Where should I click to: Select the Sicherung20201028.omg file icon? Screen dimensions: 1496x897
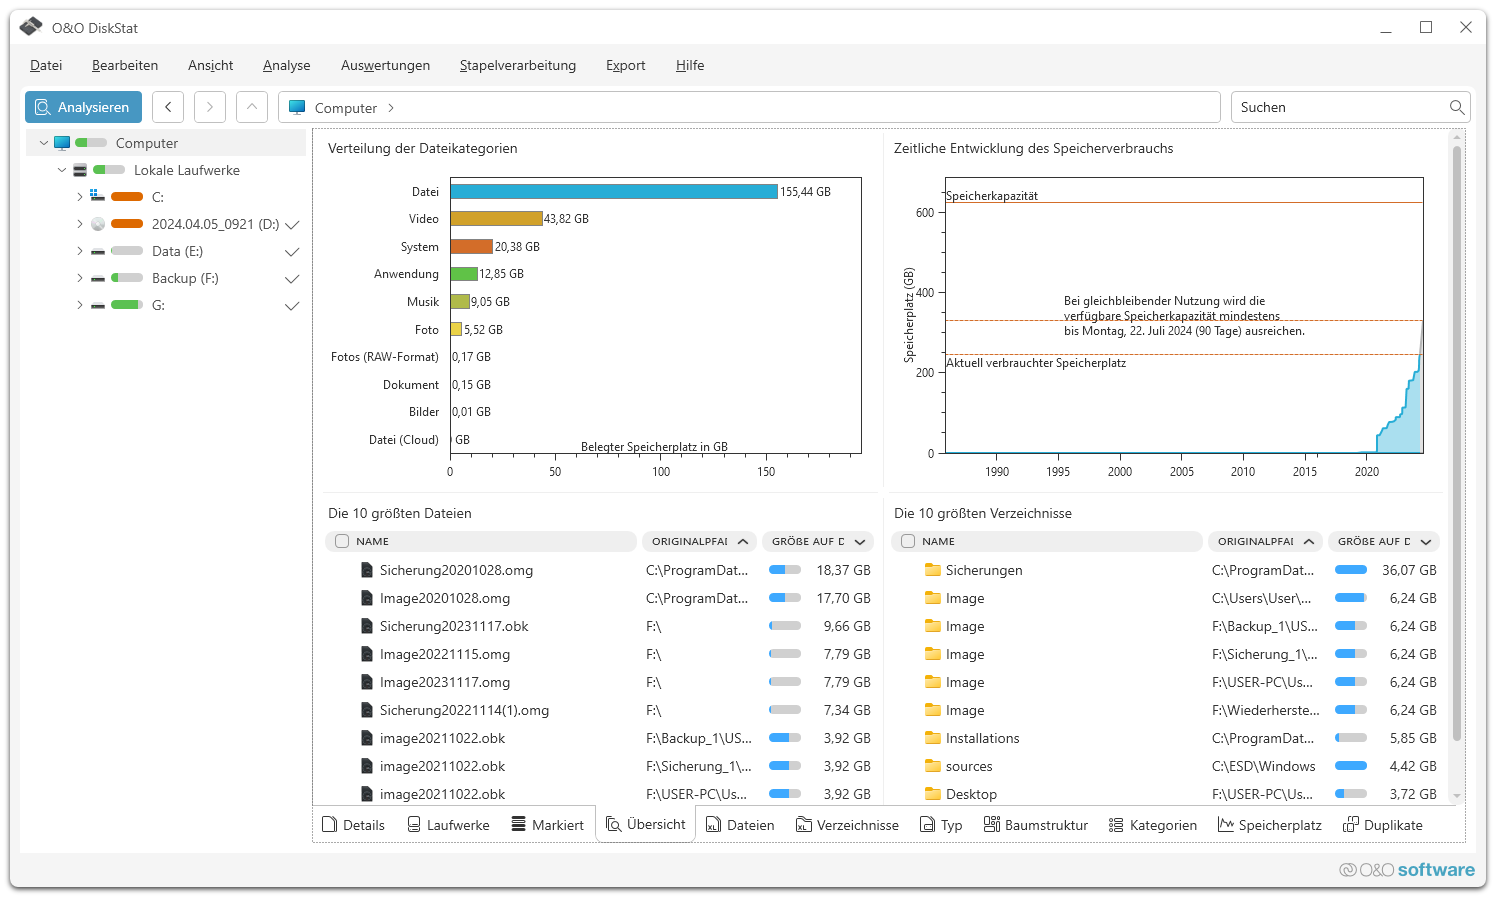(x=367, y=570)
